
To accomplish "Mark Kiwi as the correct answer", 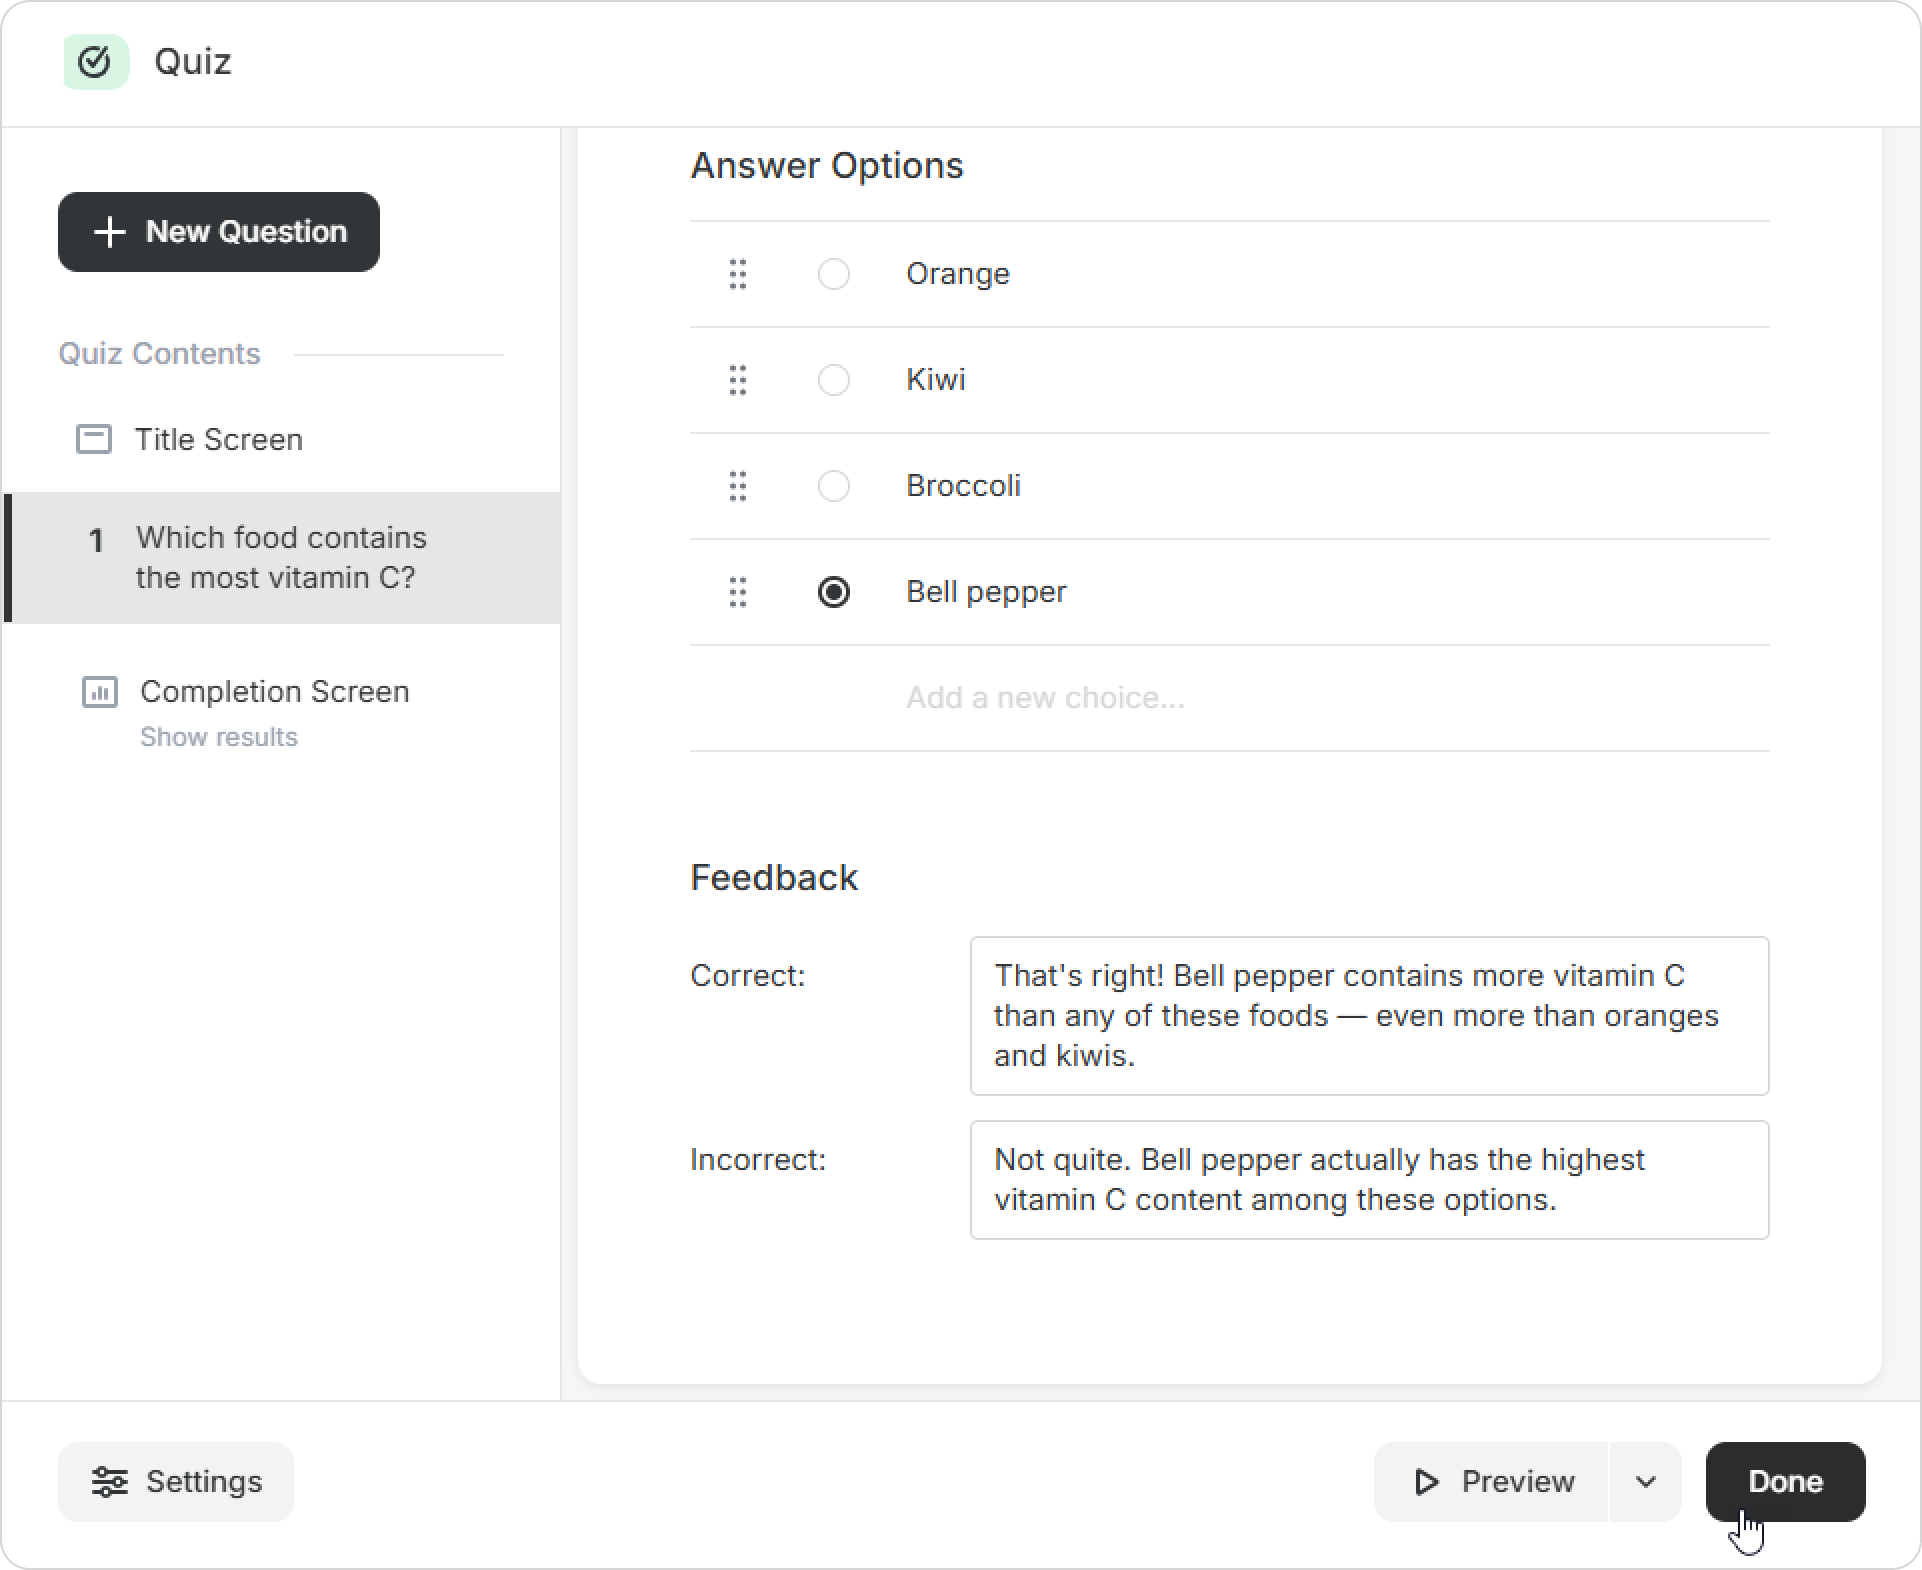I will click(834, 380).
